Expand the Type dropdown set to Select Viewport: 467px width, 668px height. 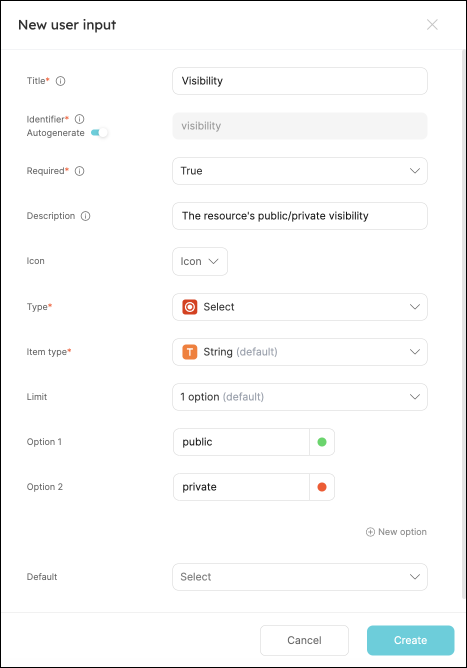click(x=300, y=307)
